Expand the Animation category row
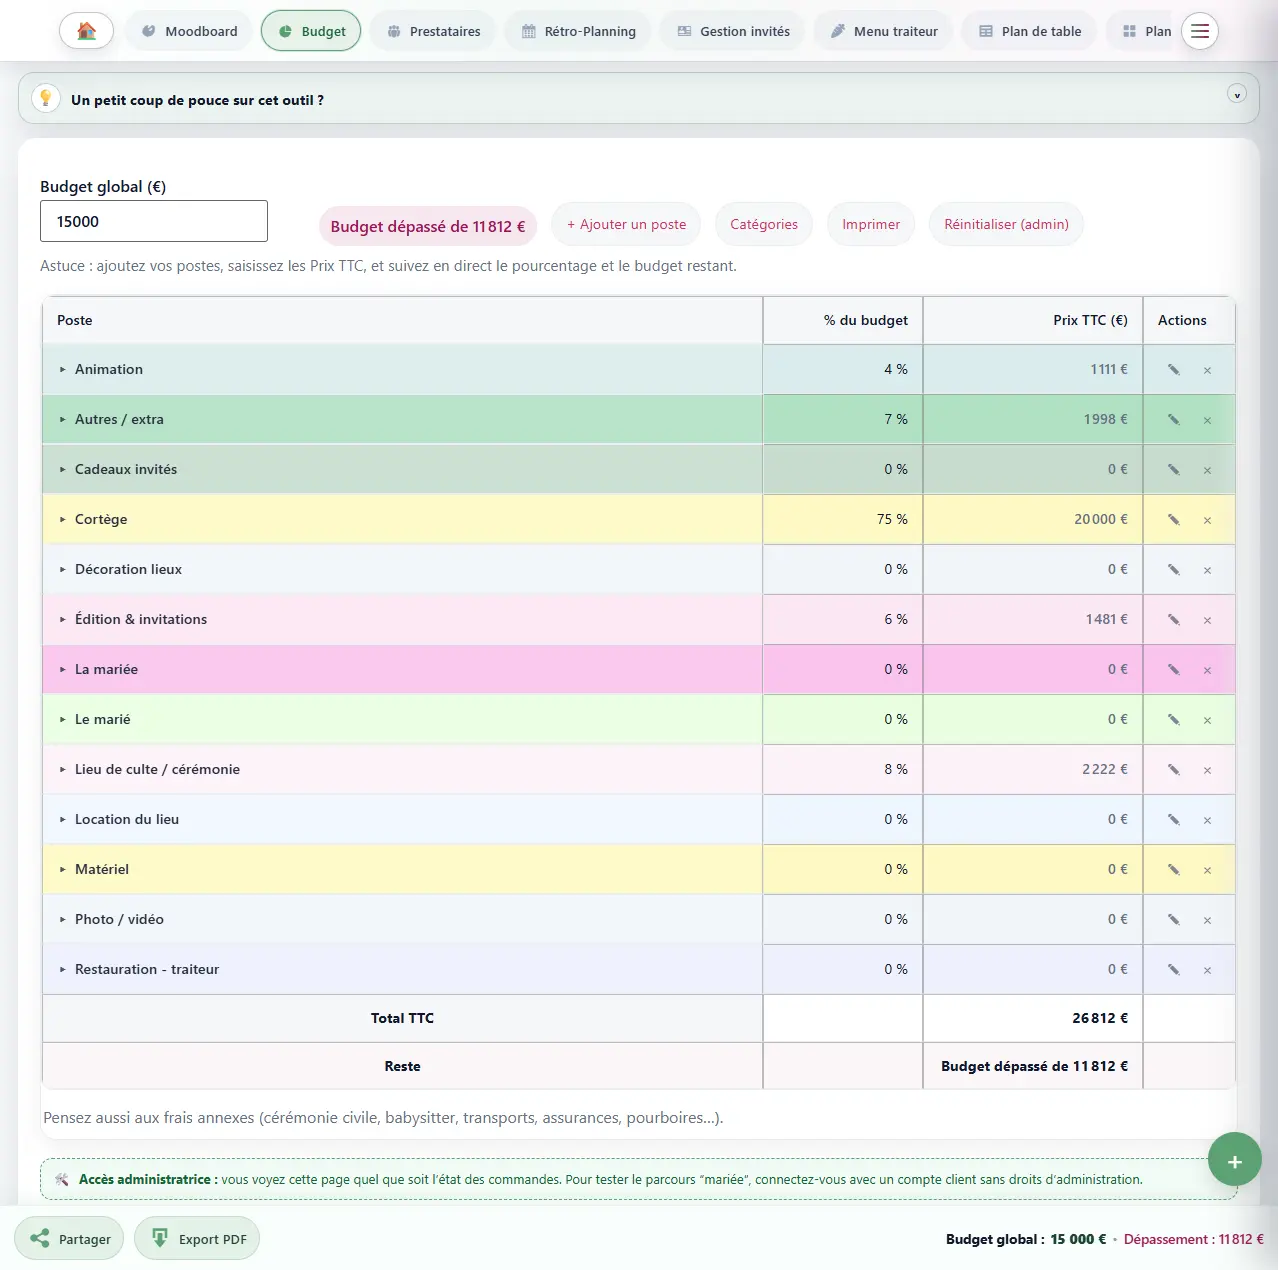This screenshot has height=1270, width=1278. [62, 370]
